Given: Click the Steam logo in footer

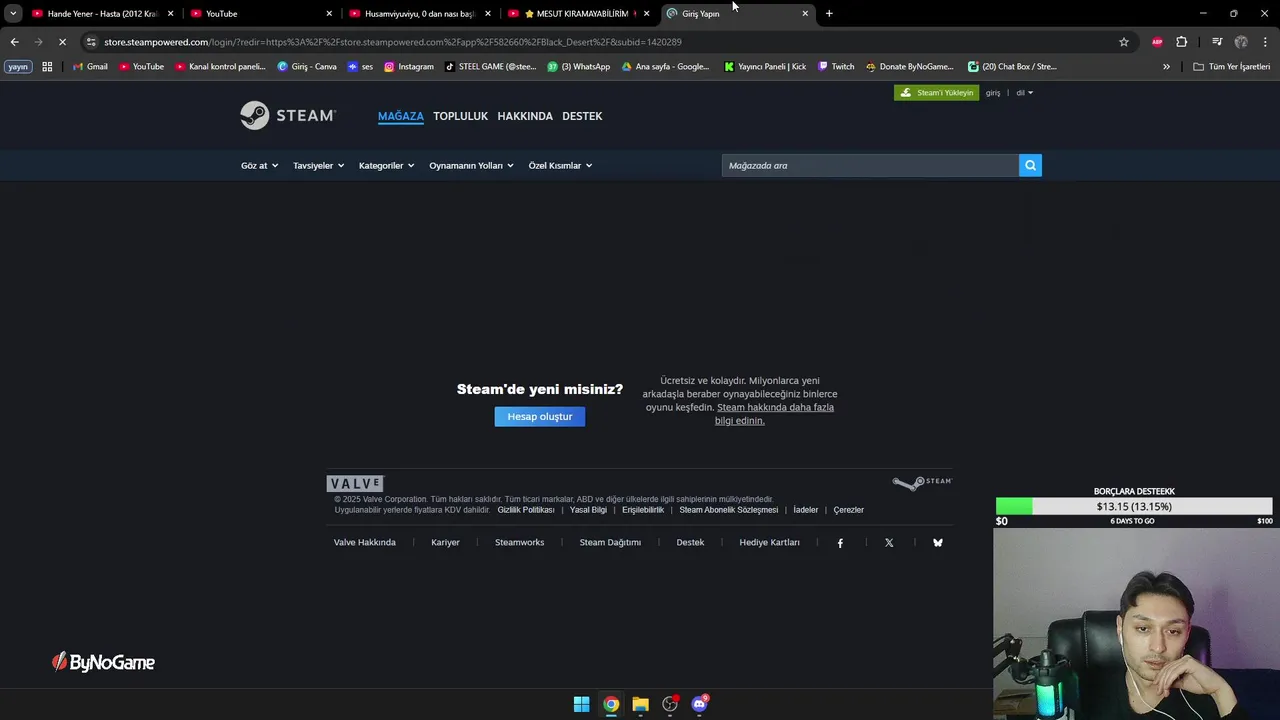Looking at the screenshot, I should (x=922, y=483).
